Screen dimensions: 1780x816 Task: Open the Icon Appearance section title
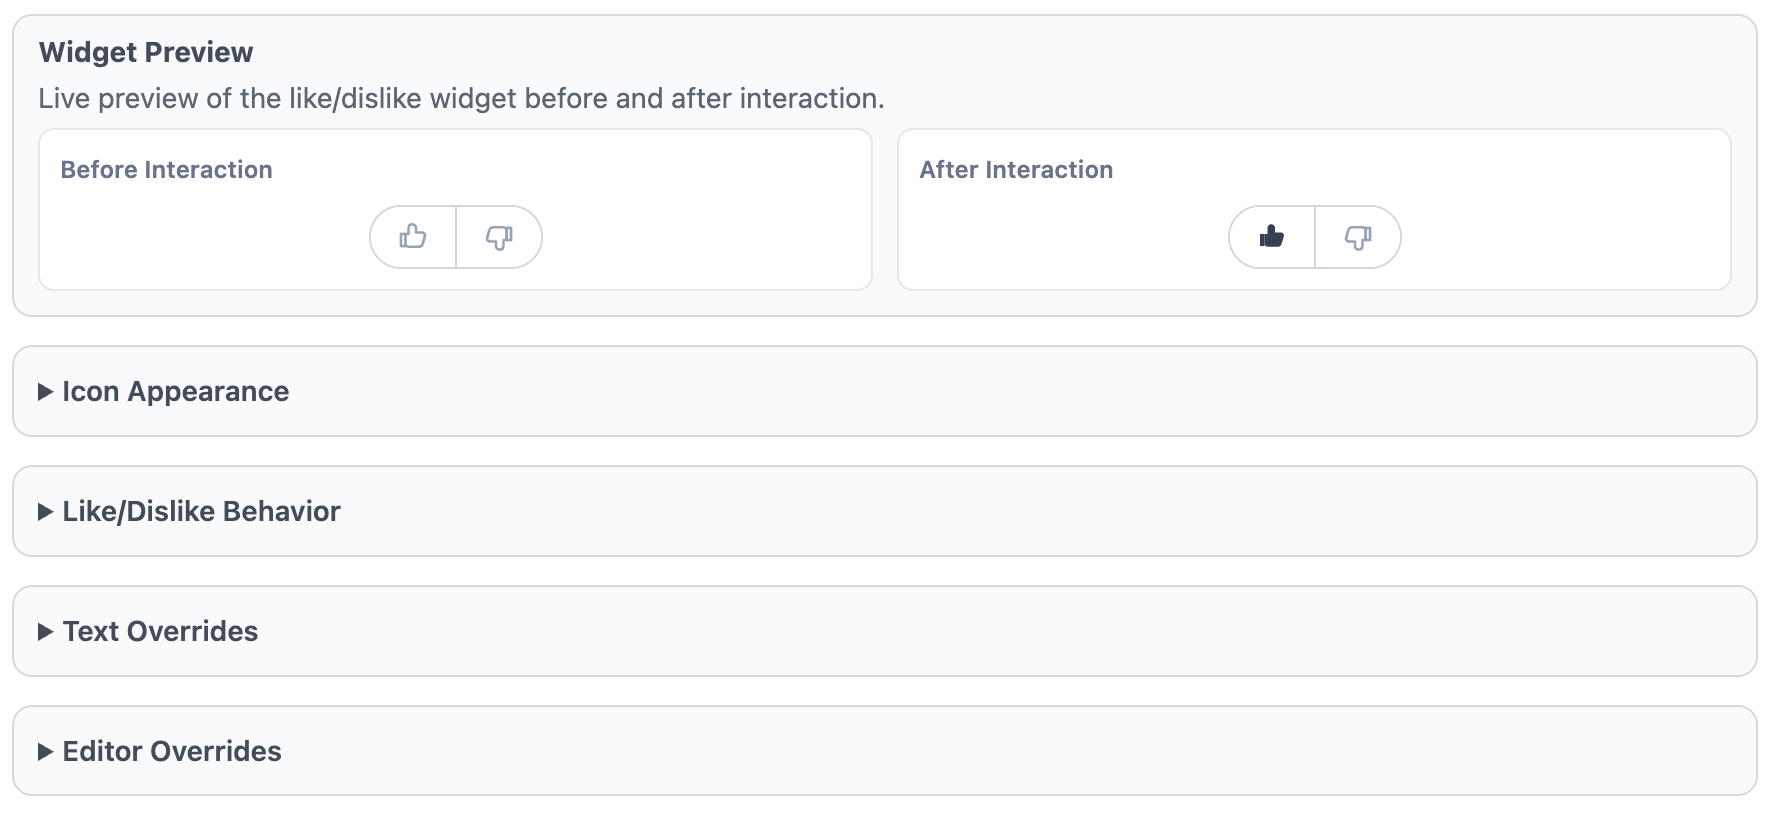176,392
